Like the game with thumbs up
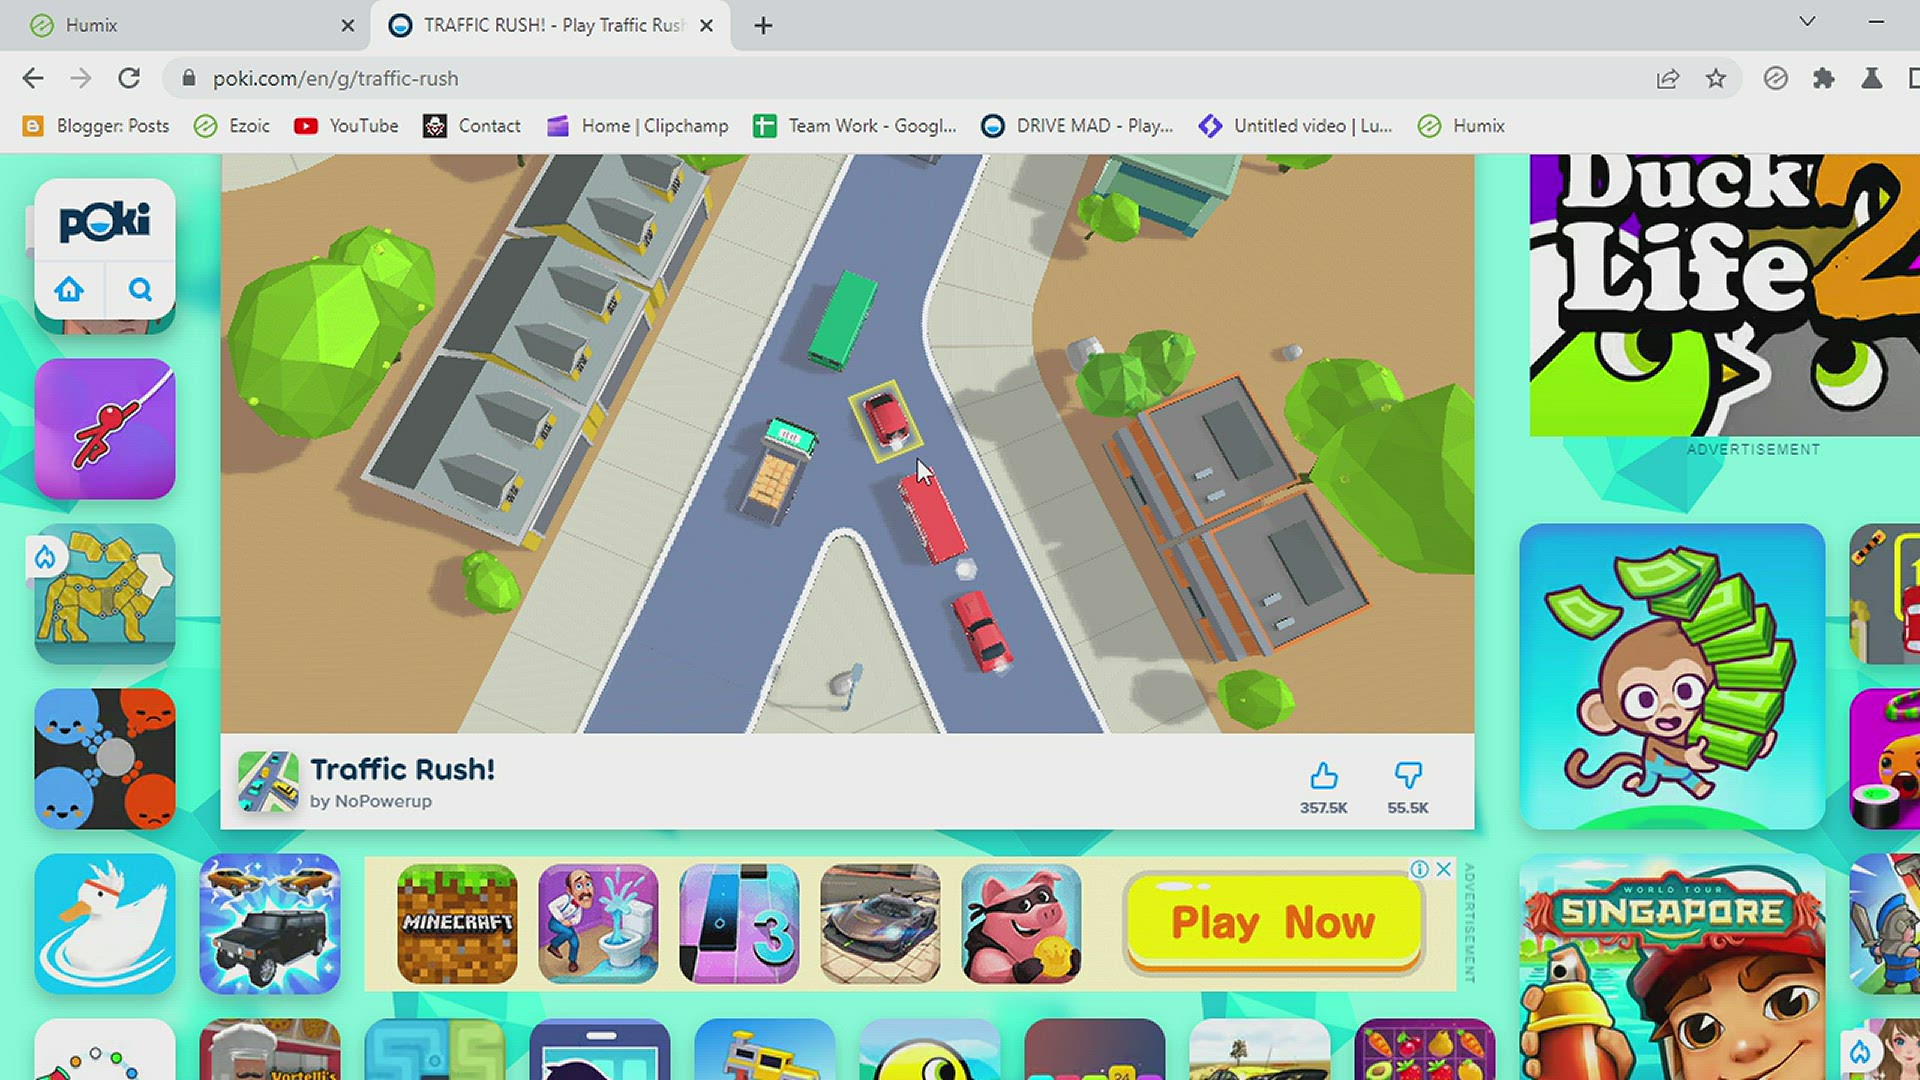 (1323, 777)
